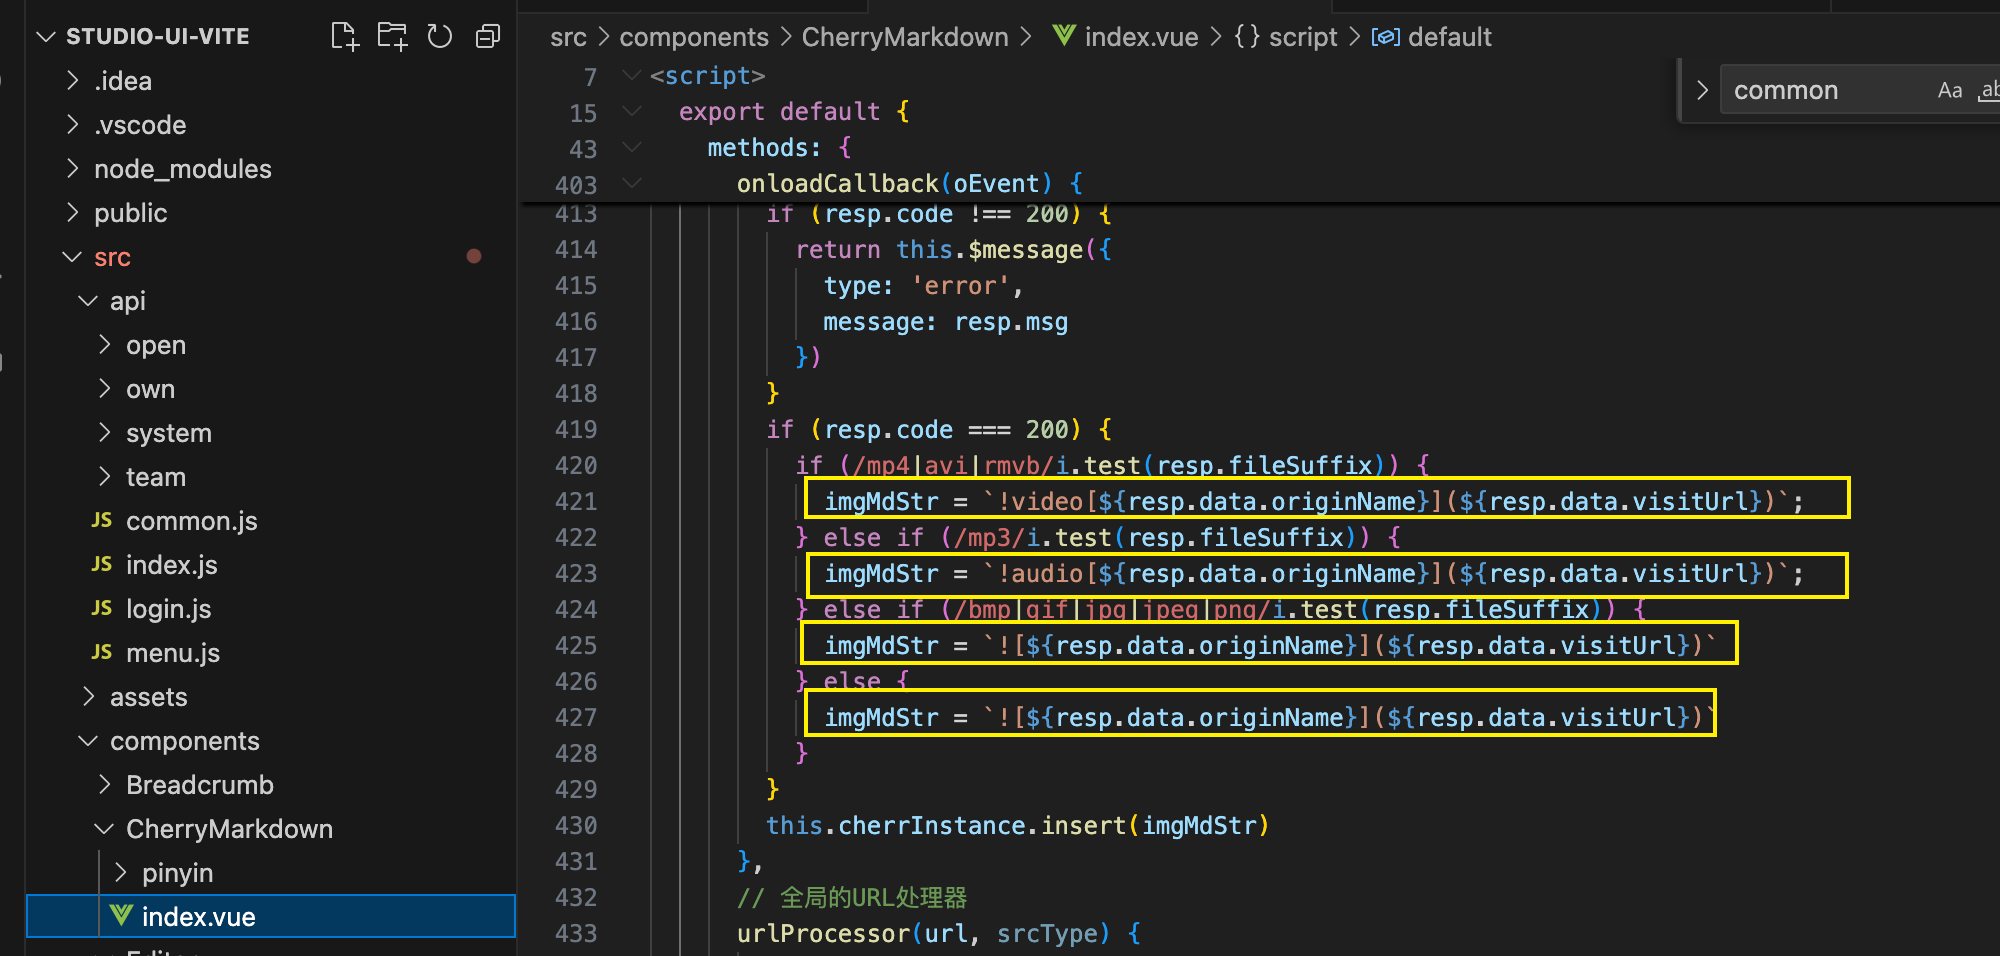Expand the public folder
Viewport: 2000px width, 956px height.
tap(72, 213)
